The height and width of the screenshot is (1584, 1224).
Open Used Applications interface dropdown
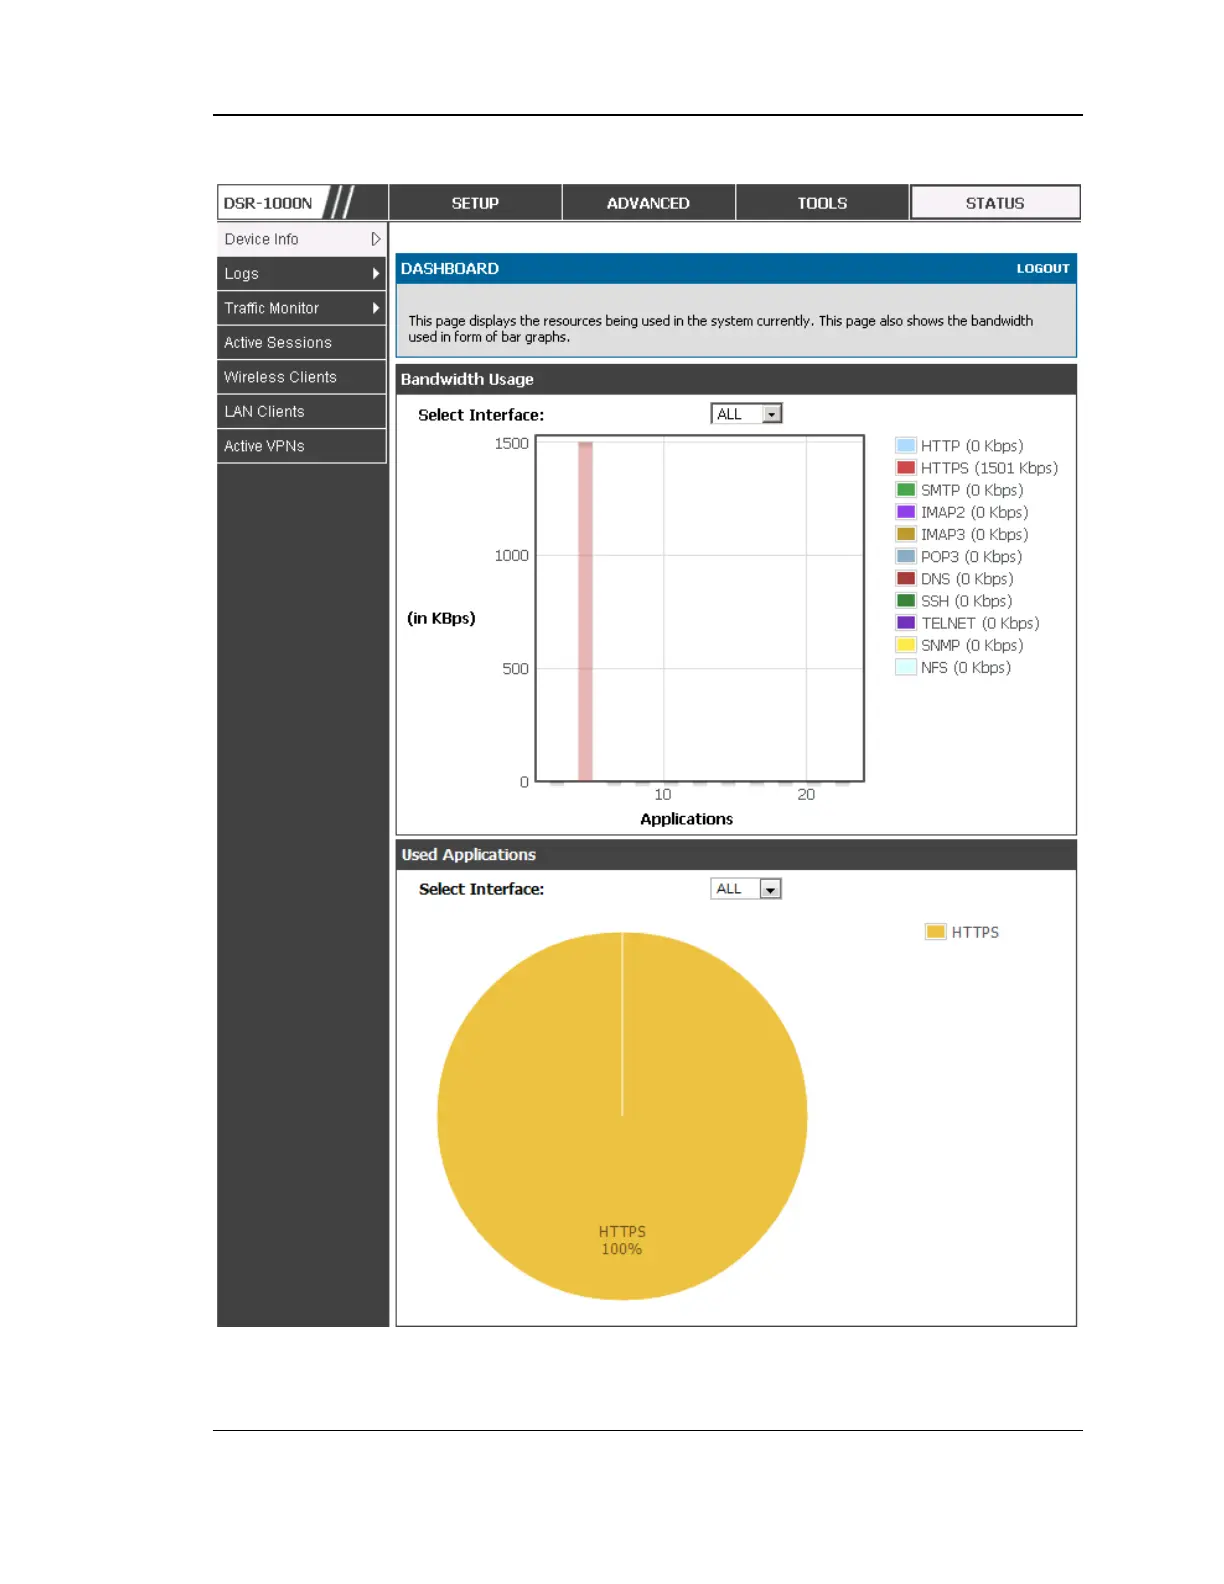click(x=770, y=889)
